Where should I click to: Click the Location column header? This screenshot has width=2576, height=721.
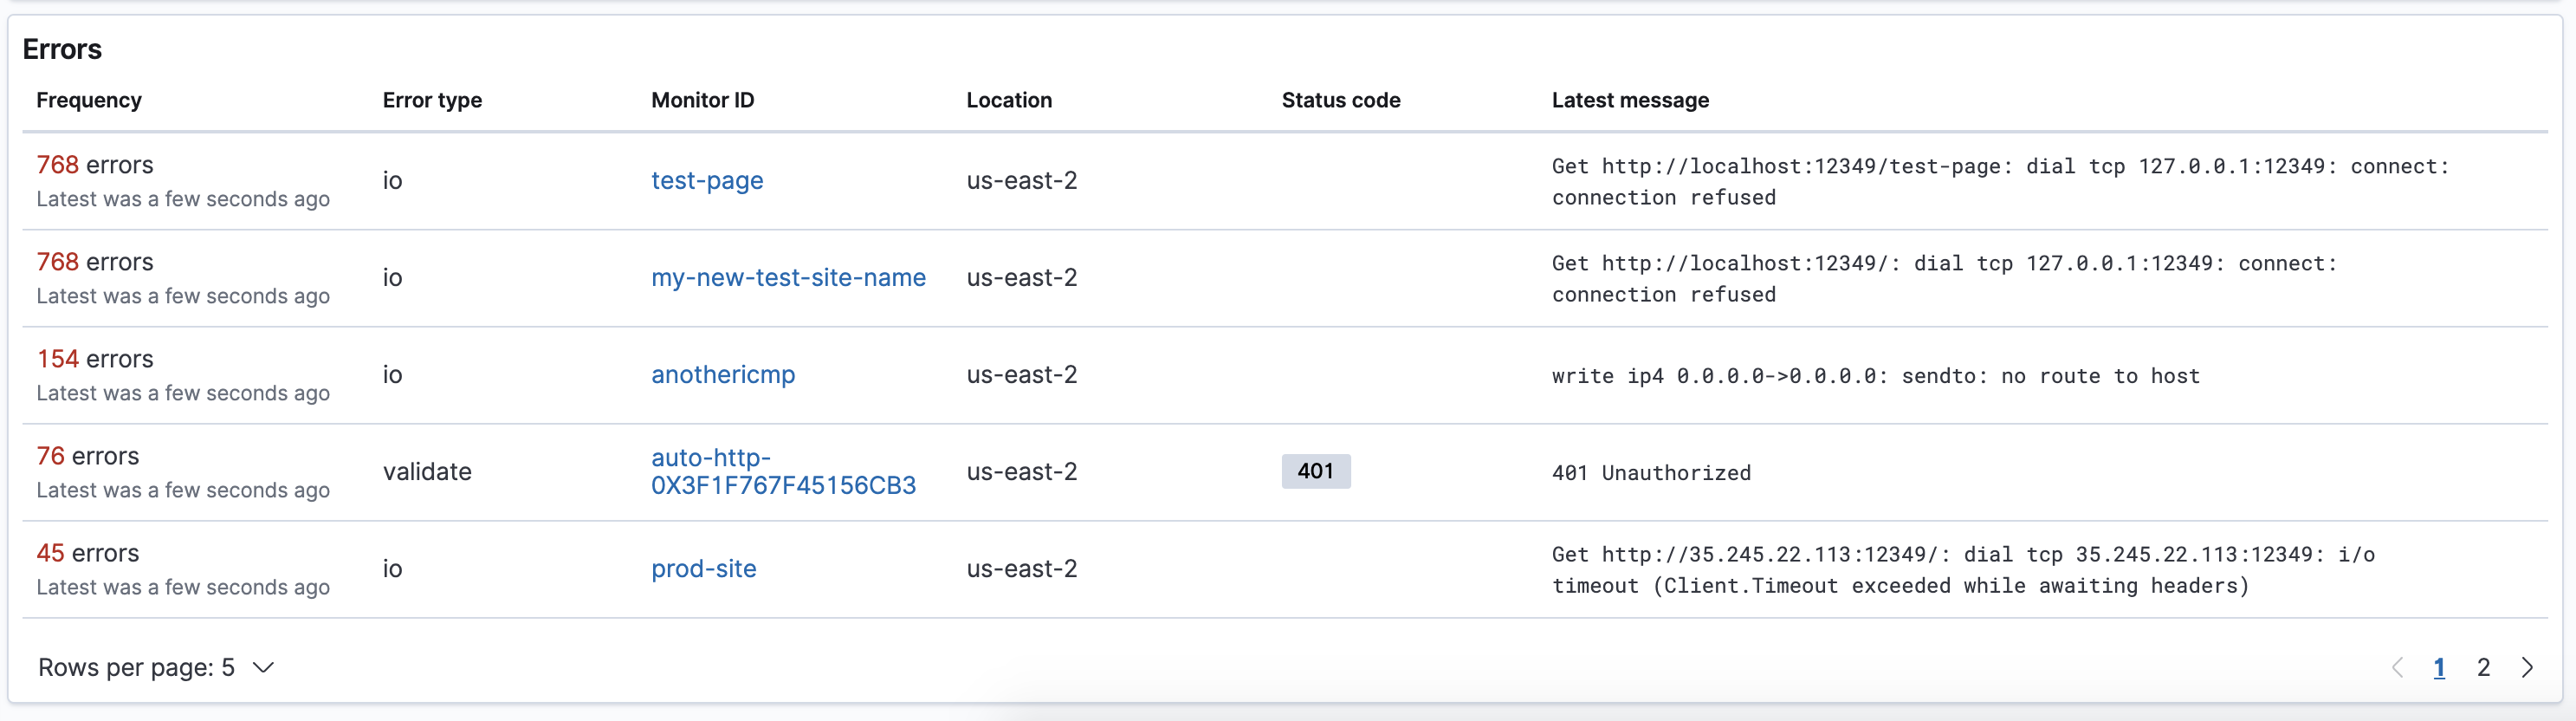1008,100
